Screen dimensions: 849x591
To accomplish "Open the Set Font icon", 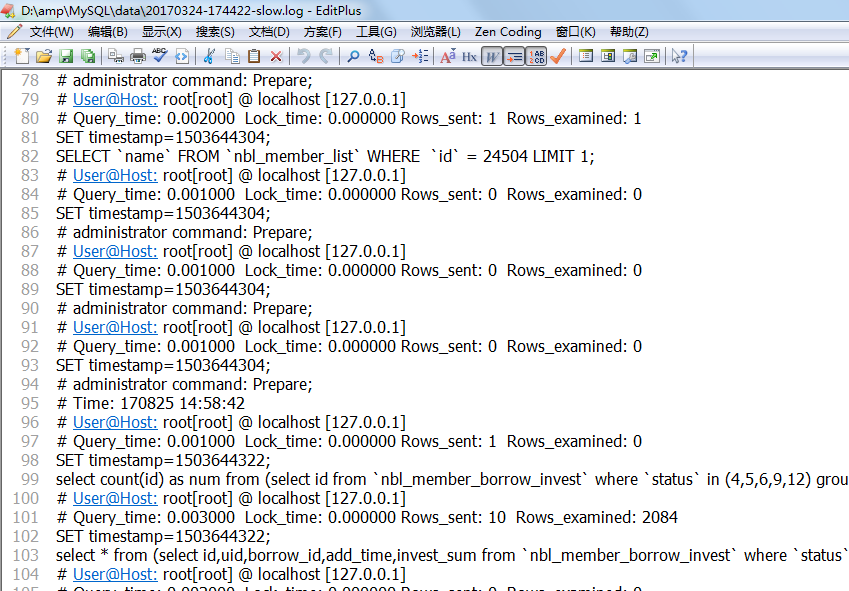I will click(x=448, y=56).
